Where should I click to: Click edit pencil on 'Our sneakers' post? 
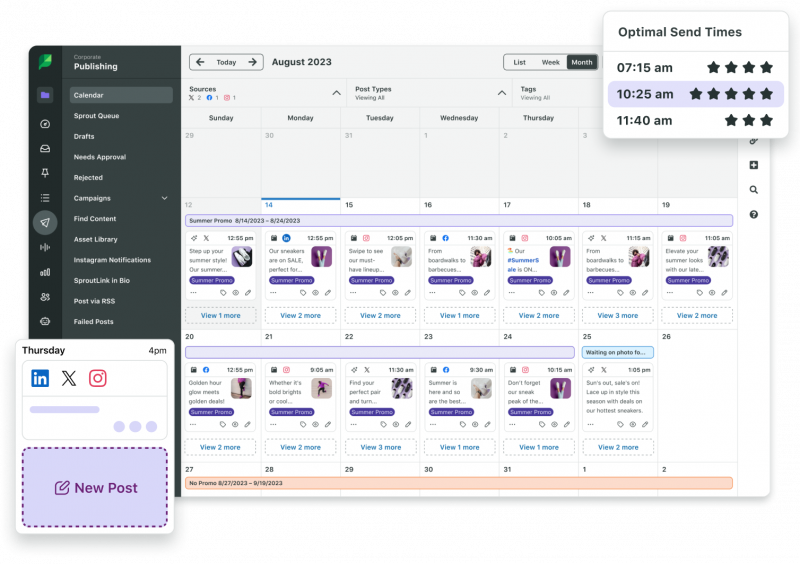(x=328, y=293)
